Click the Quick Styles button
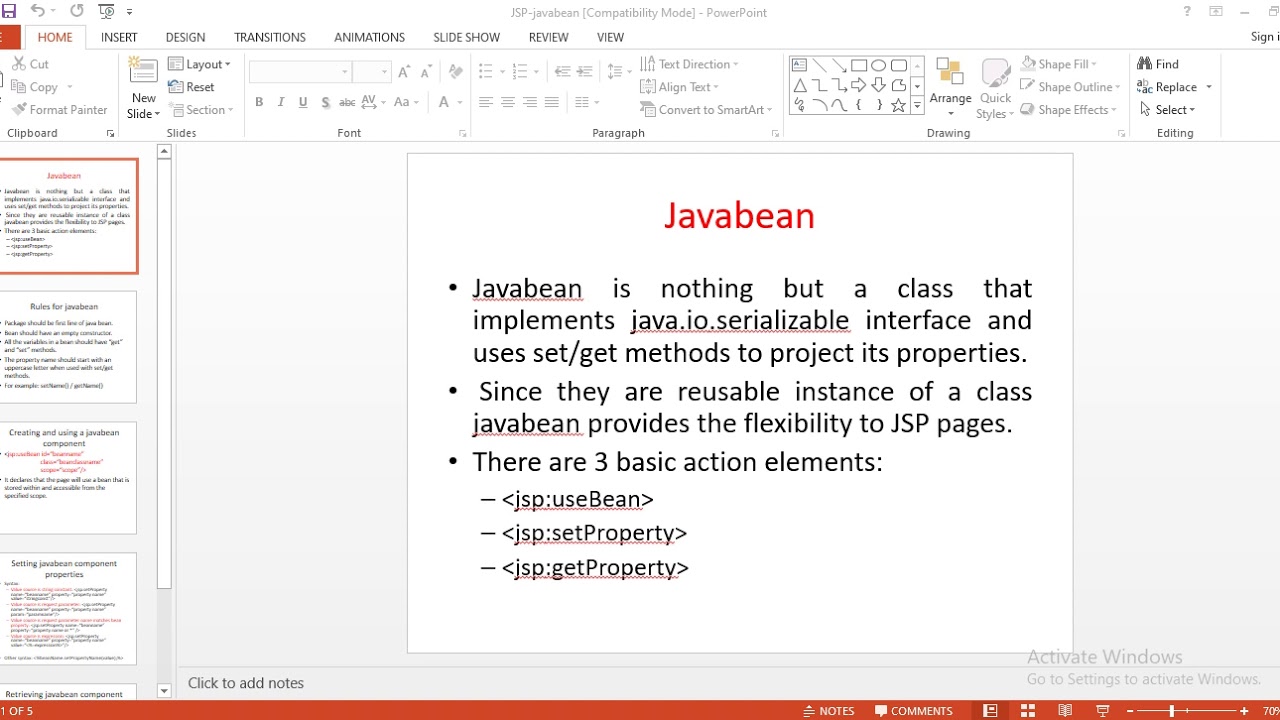This screenshot has width=1280, height=720. pyautogui.click(x=995, y=88)
